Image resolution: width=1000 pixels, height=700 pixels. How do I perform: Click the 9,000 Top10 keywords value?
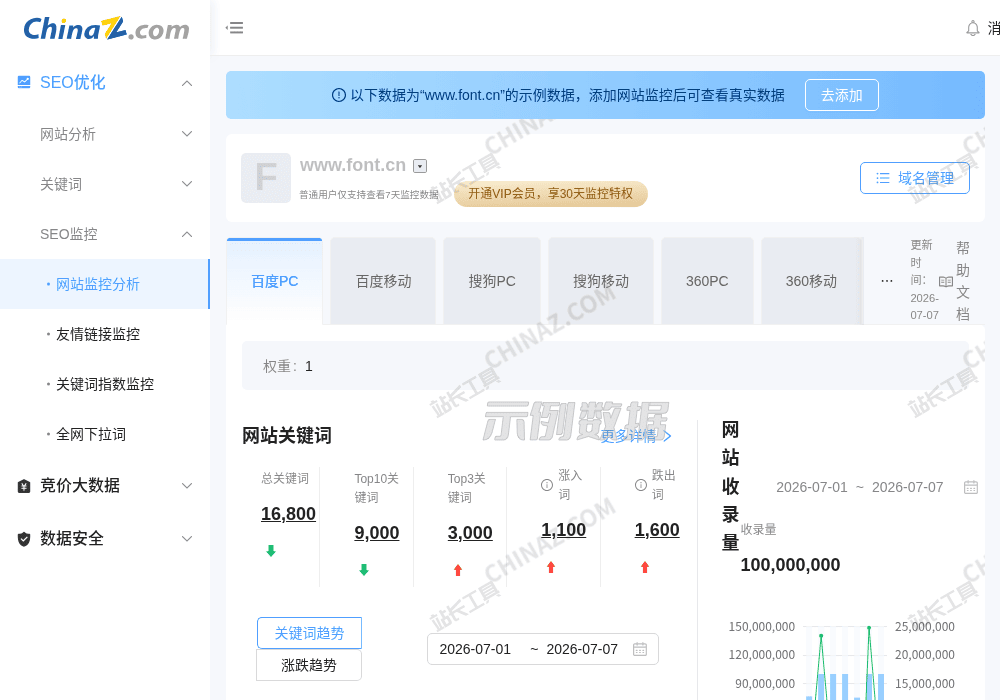(377, 533)
